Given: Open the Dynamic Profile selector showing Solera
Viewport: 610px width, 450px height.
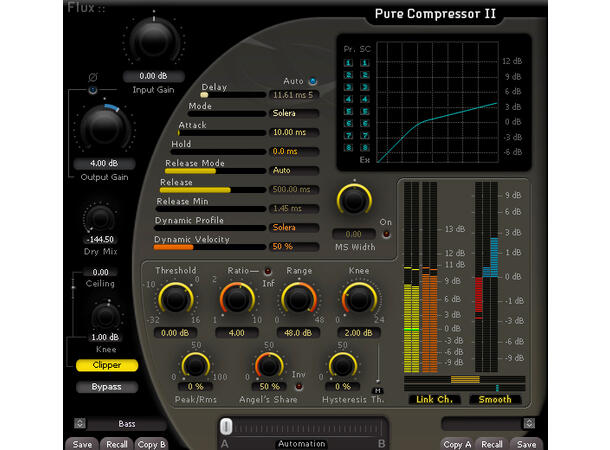Looking at the screenshot, I should tap(294, 227).
